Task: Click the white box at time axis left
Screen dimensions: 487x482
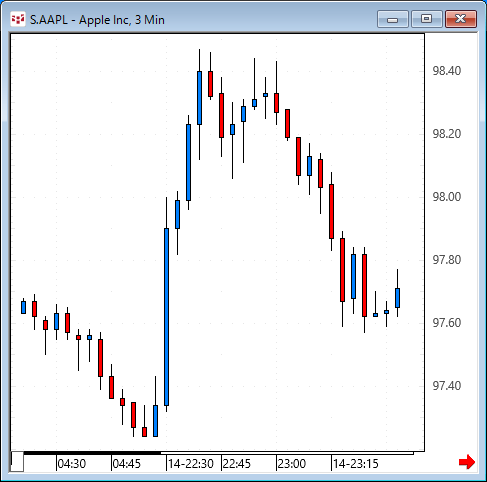Action: (17, 462)
